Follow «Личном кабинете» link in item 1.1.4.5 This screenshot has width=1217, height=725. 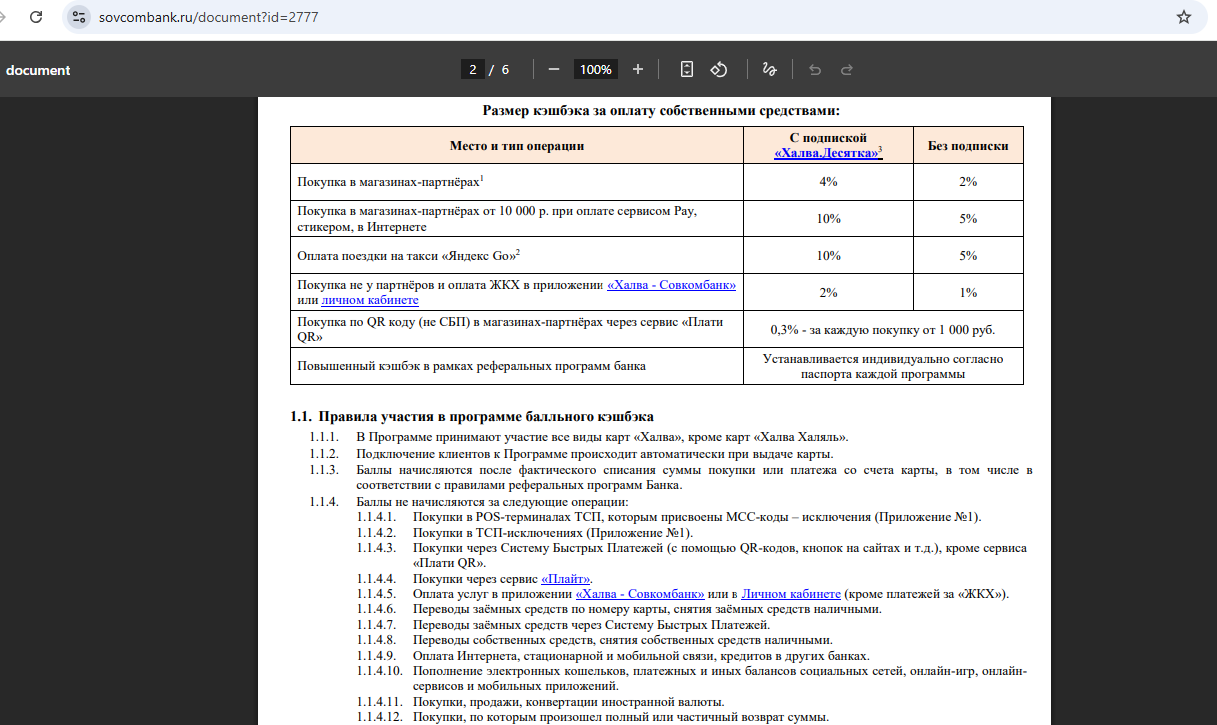coord(791,594)
